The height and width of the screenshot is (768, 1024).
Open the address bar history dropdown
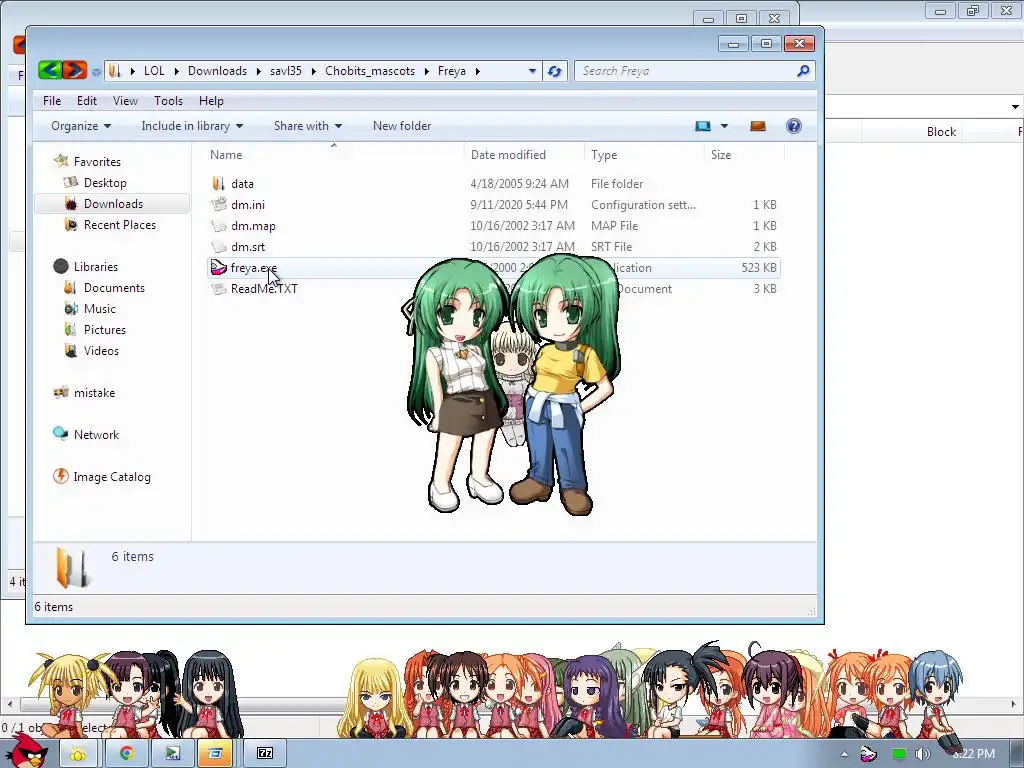(x=532, y=71)
